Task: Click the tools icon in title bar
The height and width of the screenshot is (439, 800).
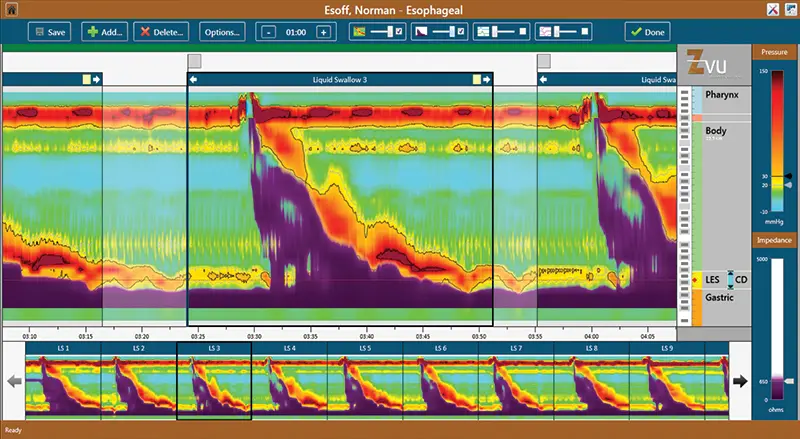Action: pyautogui.click(x=771, y=9)
